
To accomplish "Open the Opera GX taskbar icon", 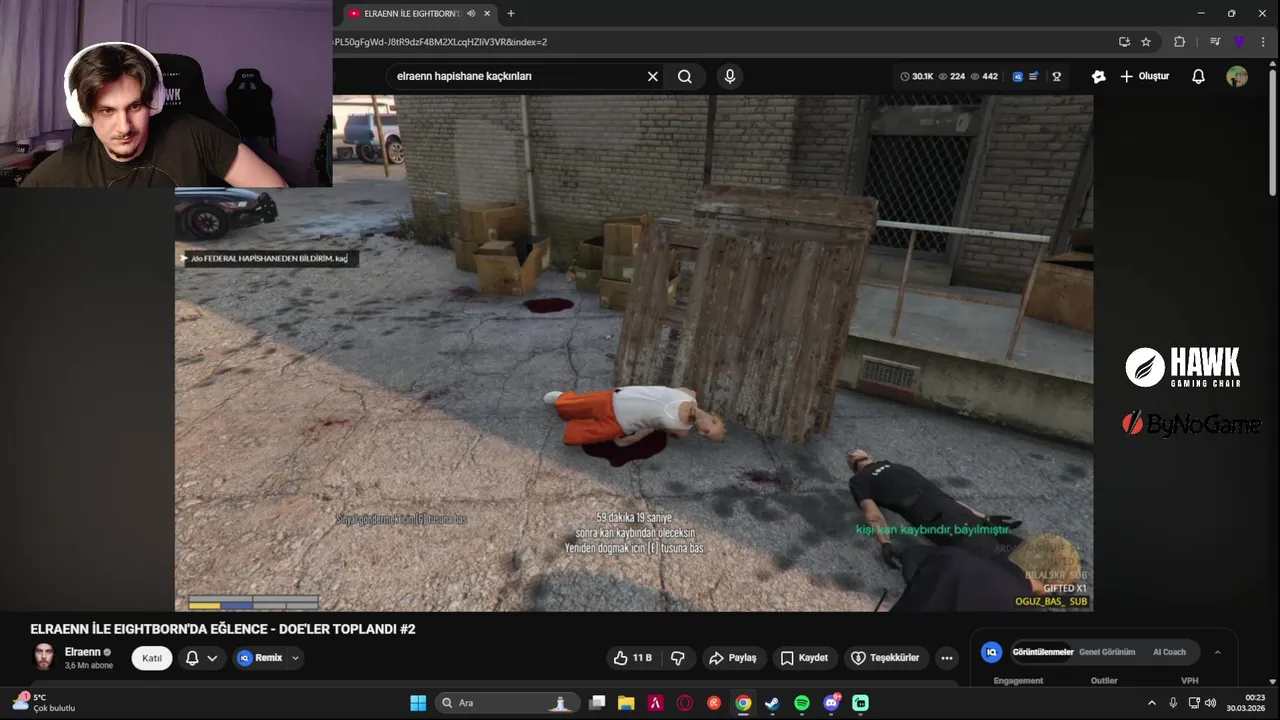I will (685, 703).
